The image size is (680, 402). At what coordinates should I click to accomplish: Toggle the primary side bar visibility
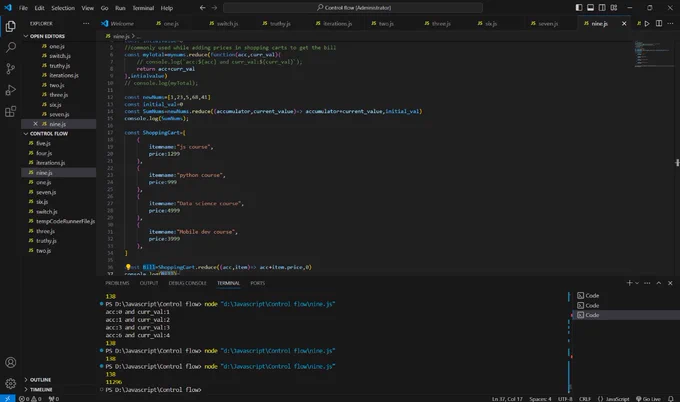pos(579,7)
